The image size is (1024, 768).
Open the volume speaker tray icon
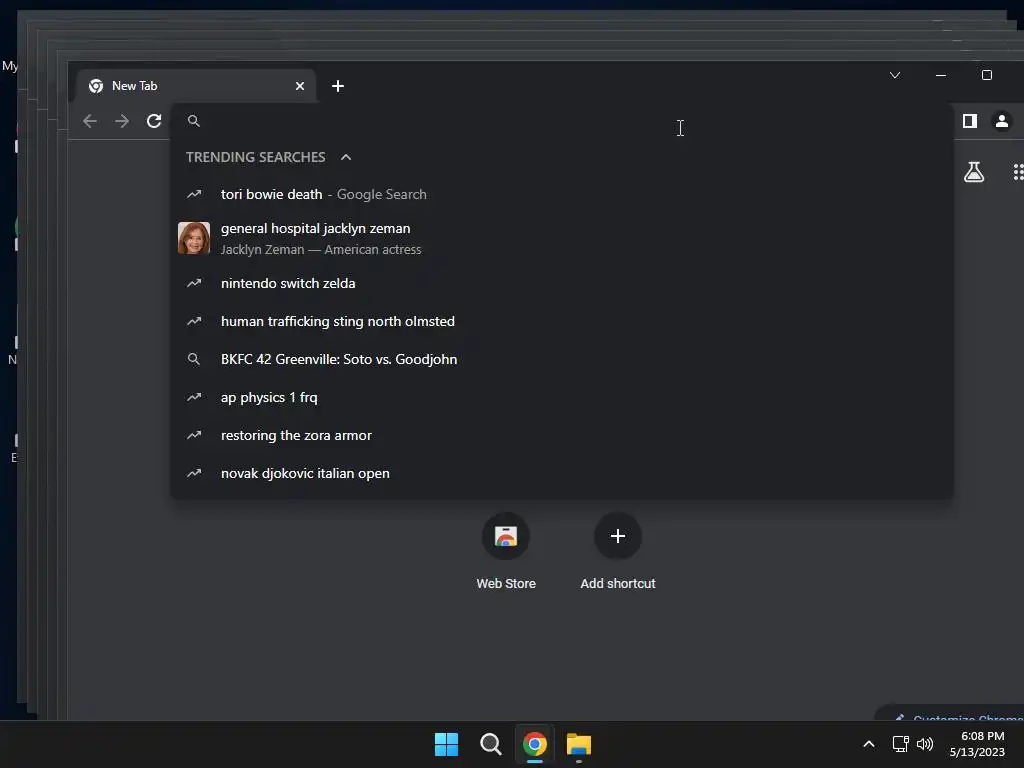coord(925,744)
